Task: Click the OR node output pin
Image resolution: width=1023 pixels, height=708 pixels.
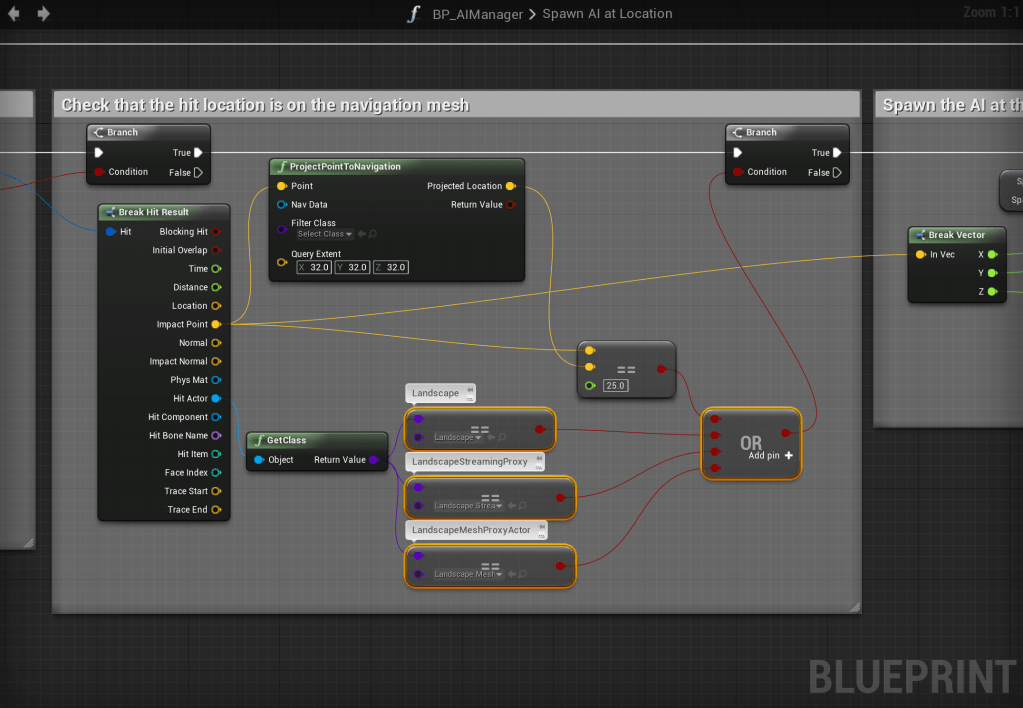Action: pyautogui.click(x=786, y=434)
